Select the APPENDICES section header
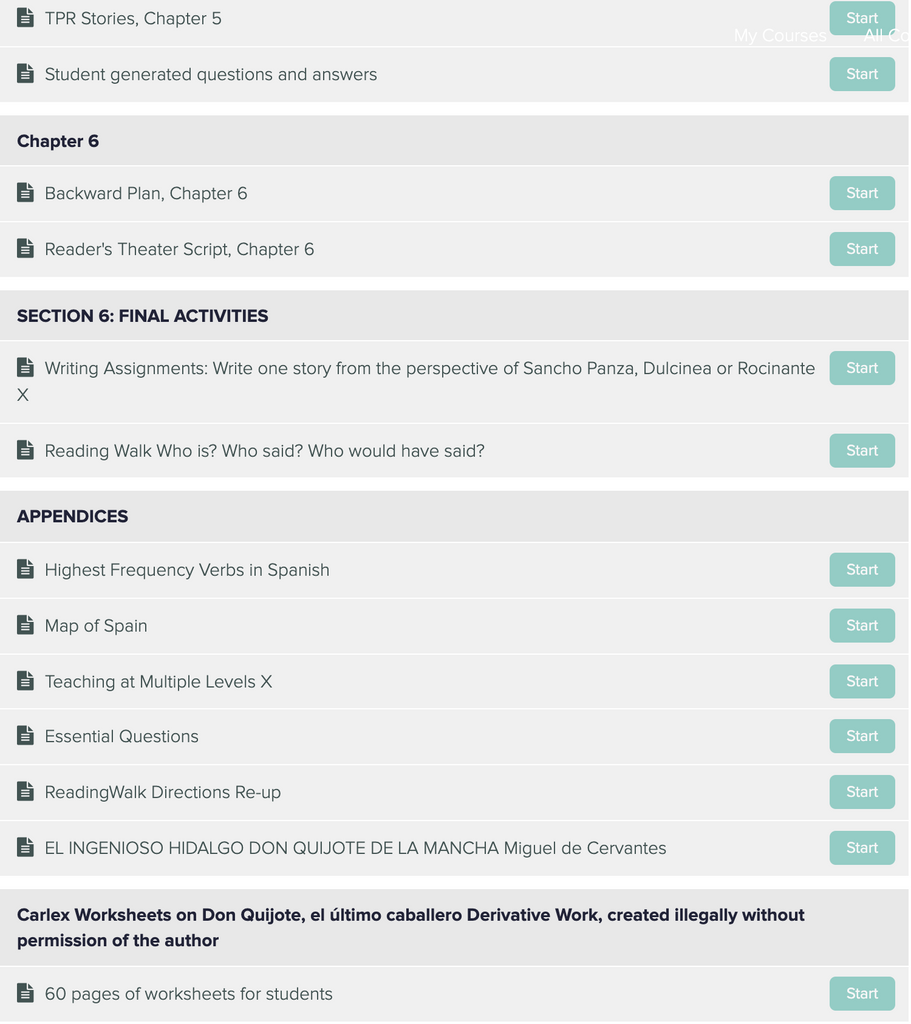The height and width of the screenshot is (1024, 911). pyautogui.click(x=454, y=516)
